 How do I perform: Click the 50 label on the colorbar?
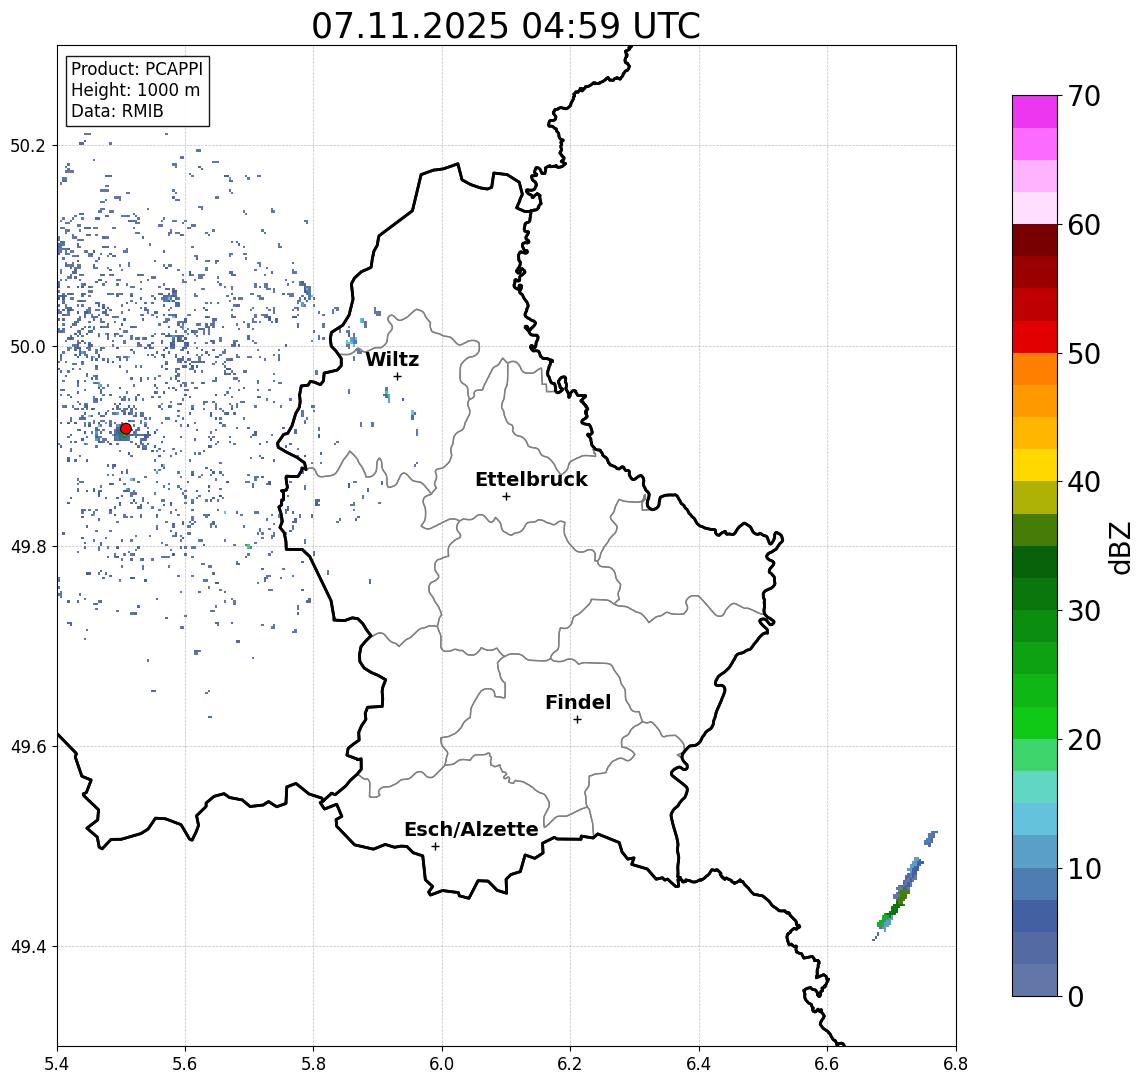click(x=1083, y=354)
